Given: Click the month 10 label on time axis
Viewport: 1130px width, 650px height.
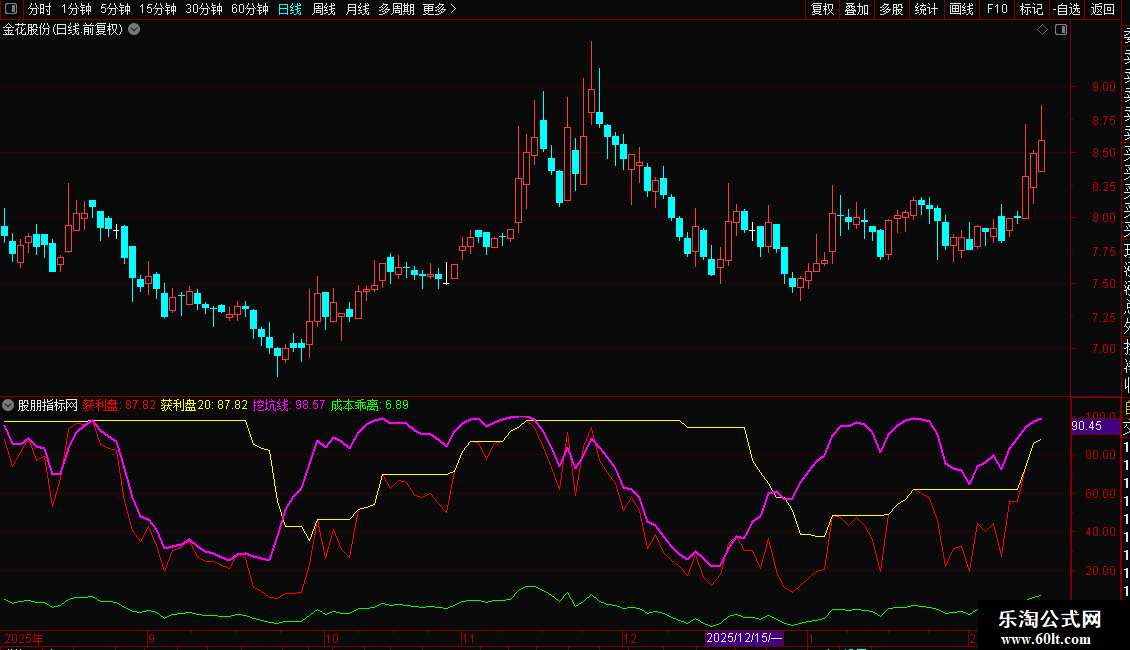Looking at the screenshot, I should [x=332, y=638].
